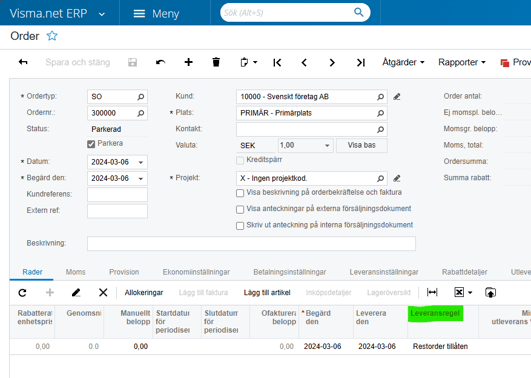The width and height of the screenshot is (531, 378).
Task: Fit columns with the width arrows icon
Action: point(432,292)
